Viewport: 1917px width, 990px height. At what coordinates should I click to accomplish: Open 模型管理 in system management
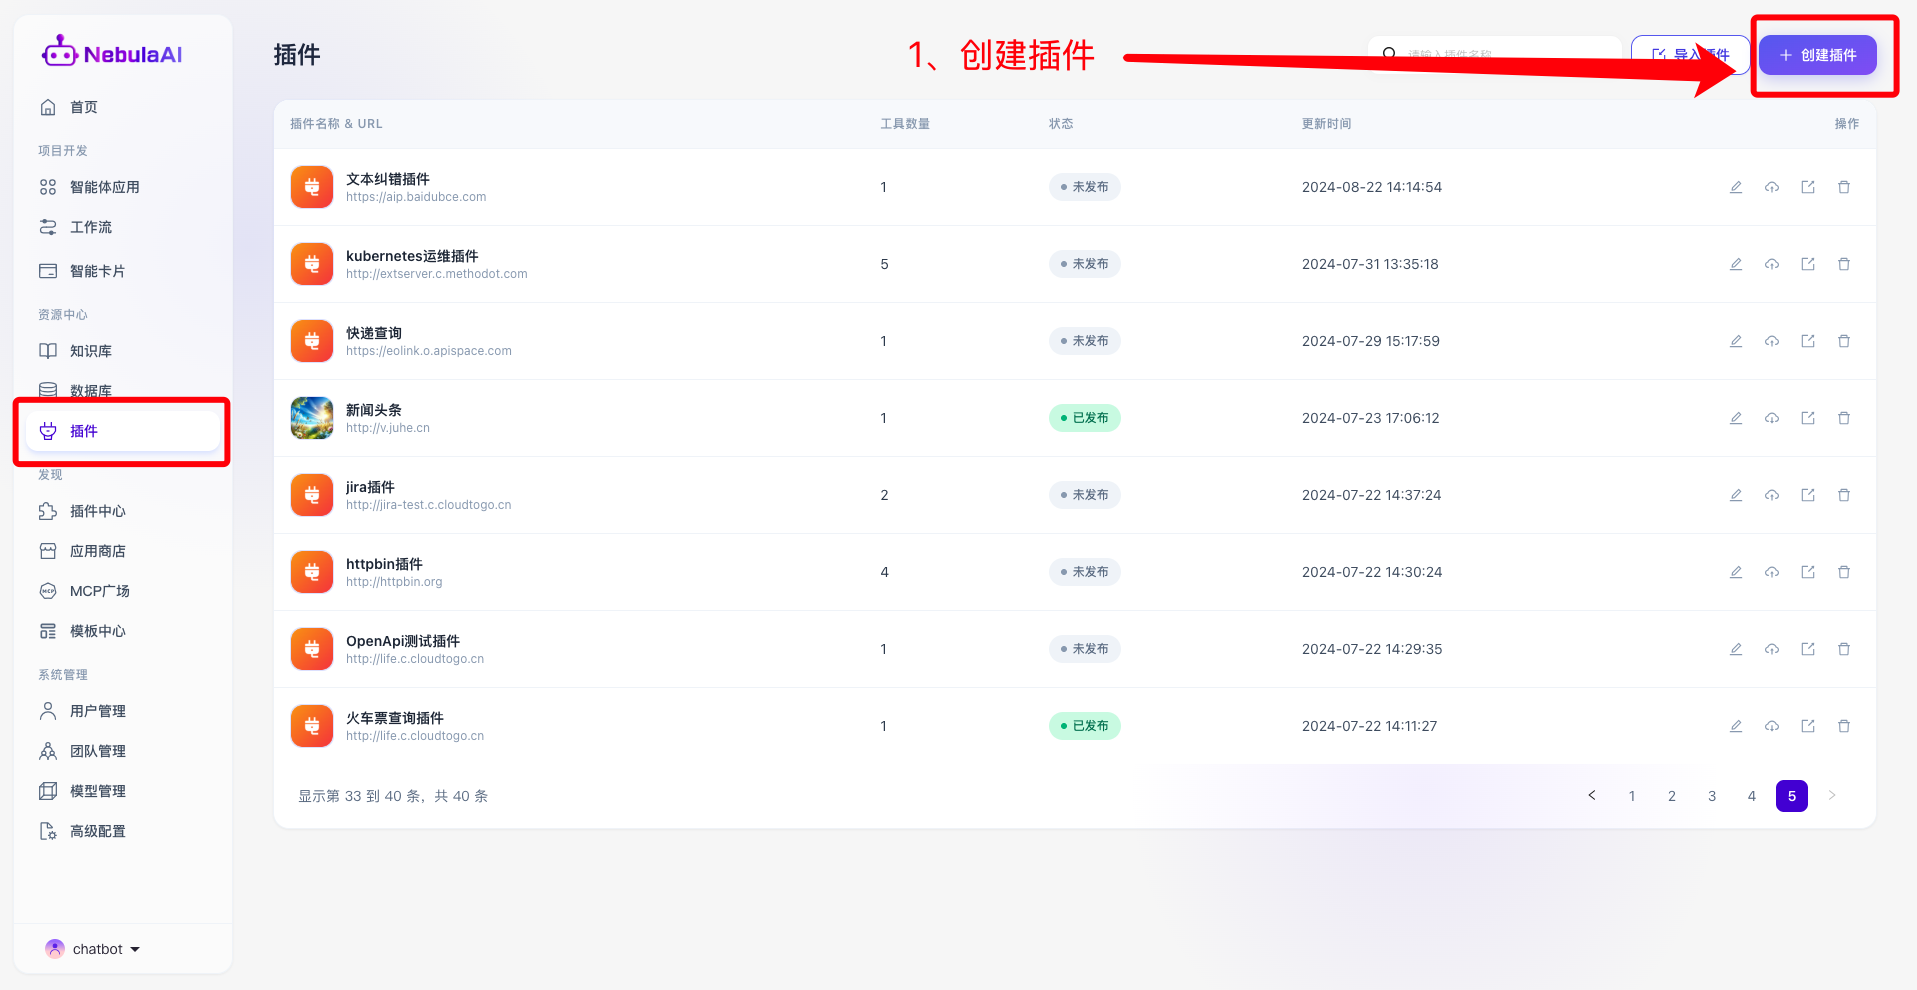[97, 791]
